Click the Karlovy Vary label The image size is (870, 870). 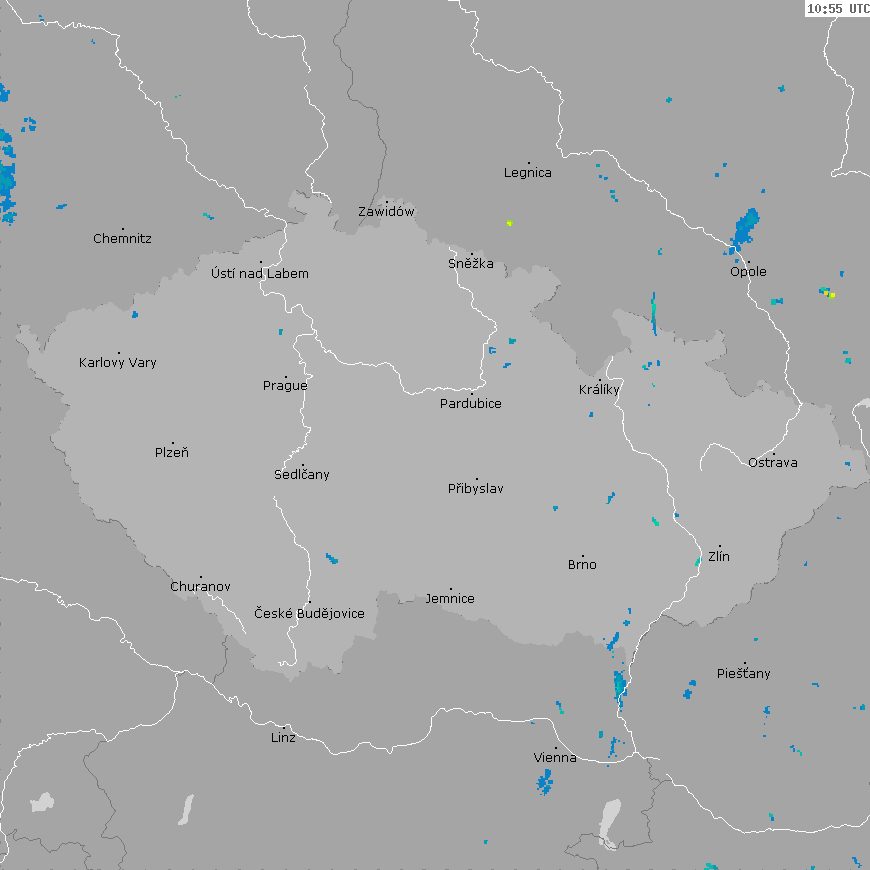pyautogui.click(x=118, y=363)
